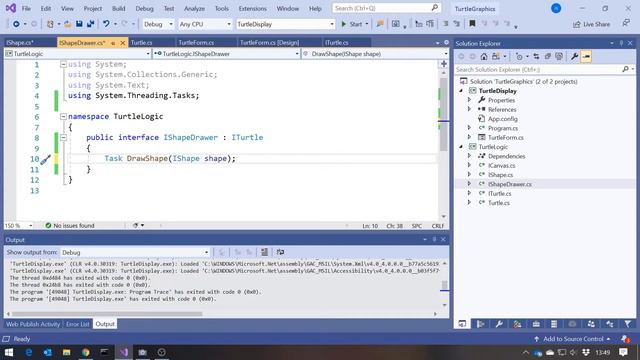Screen dimensions: 640x360
Task: Click the notifications icon in the status bar
Action: 625,339
